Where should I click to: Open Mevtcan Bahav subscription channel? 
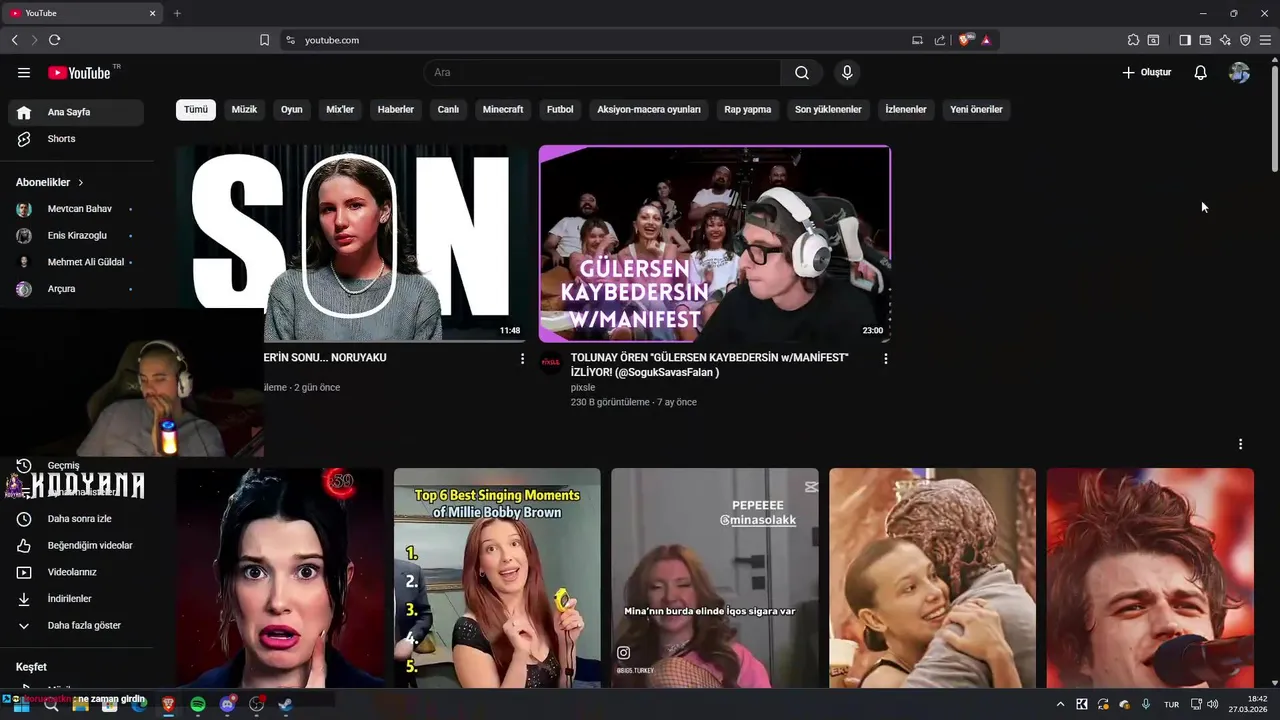76,209
